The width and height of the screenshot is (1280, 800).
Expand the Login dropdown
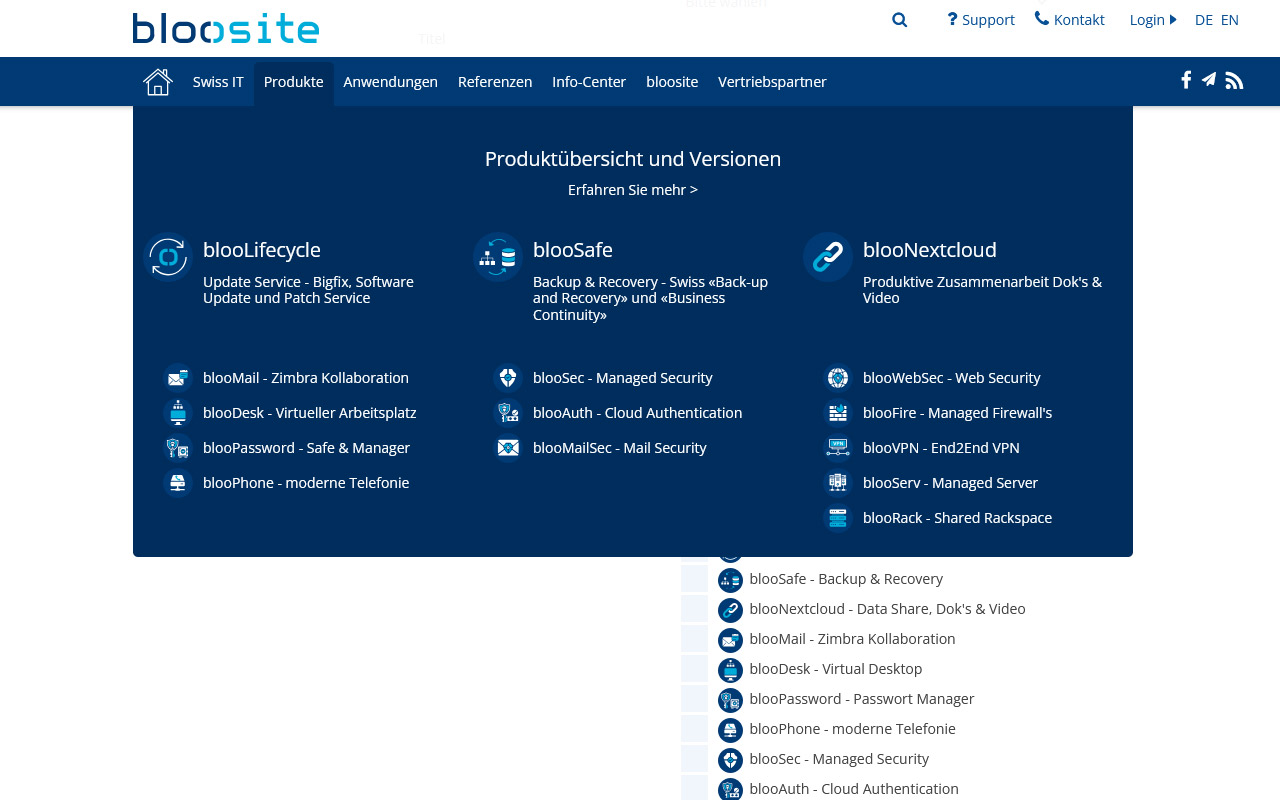tap(1152, 20)
